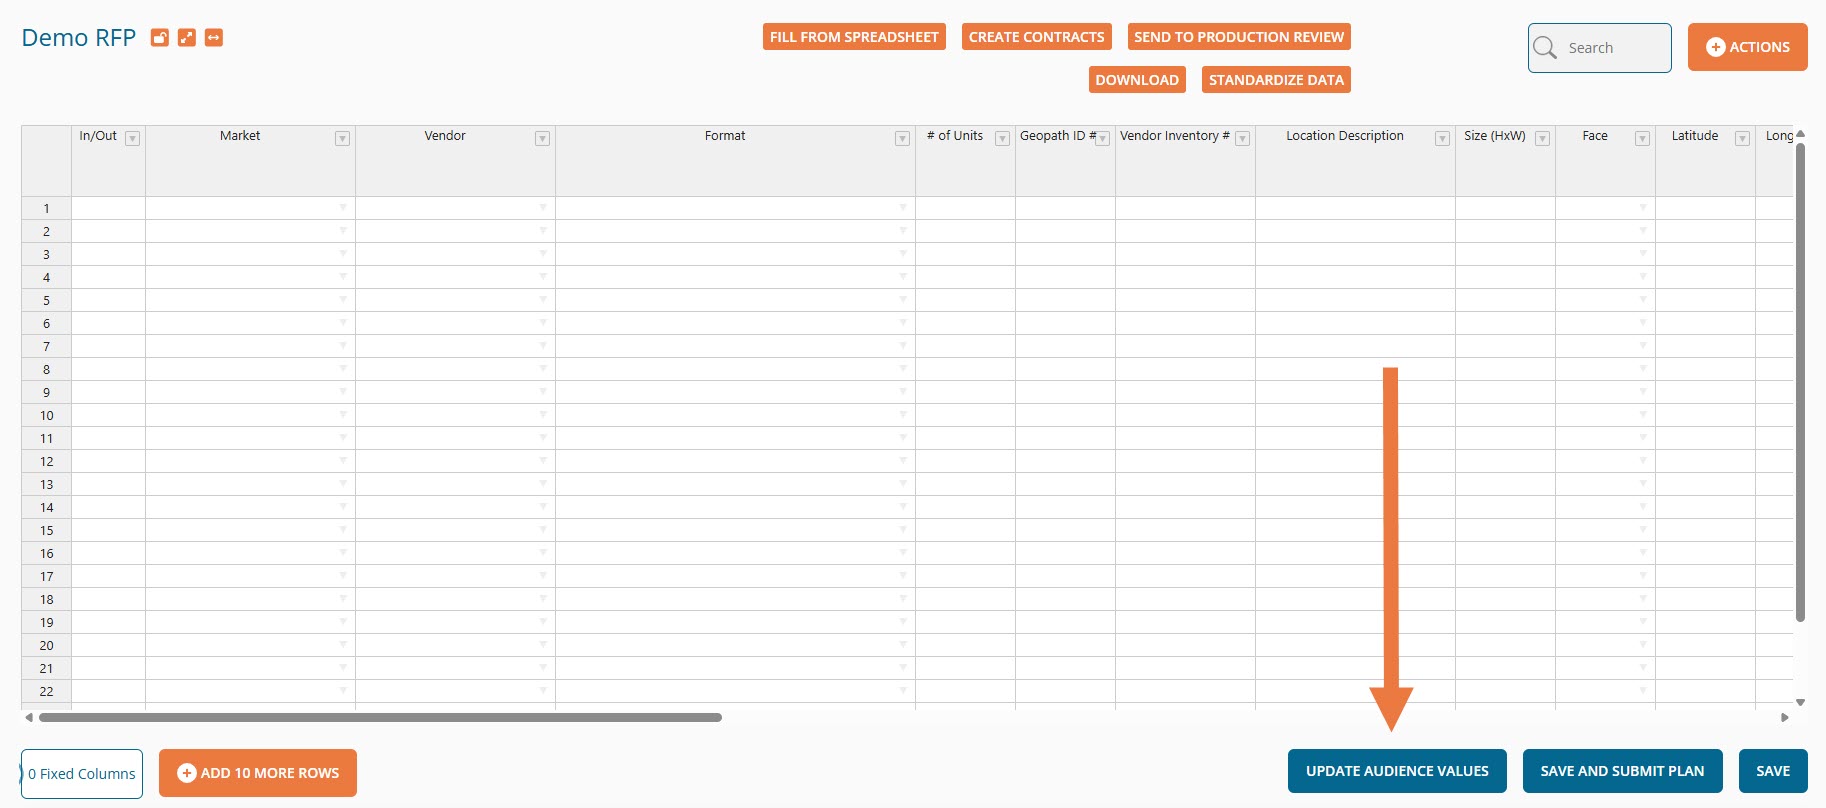
Task: Click Add 10 More Rows button
Action: click(258, 773)
